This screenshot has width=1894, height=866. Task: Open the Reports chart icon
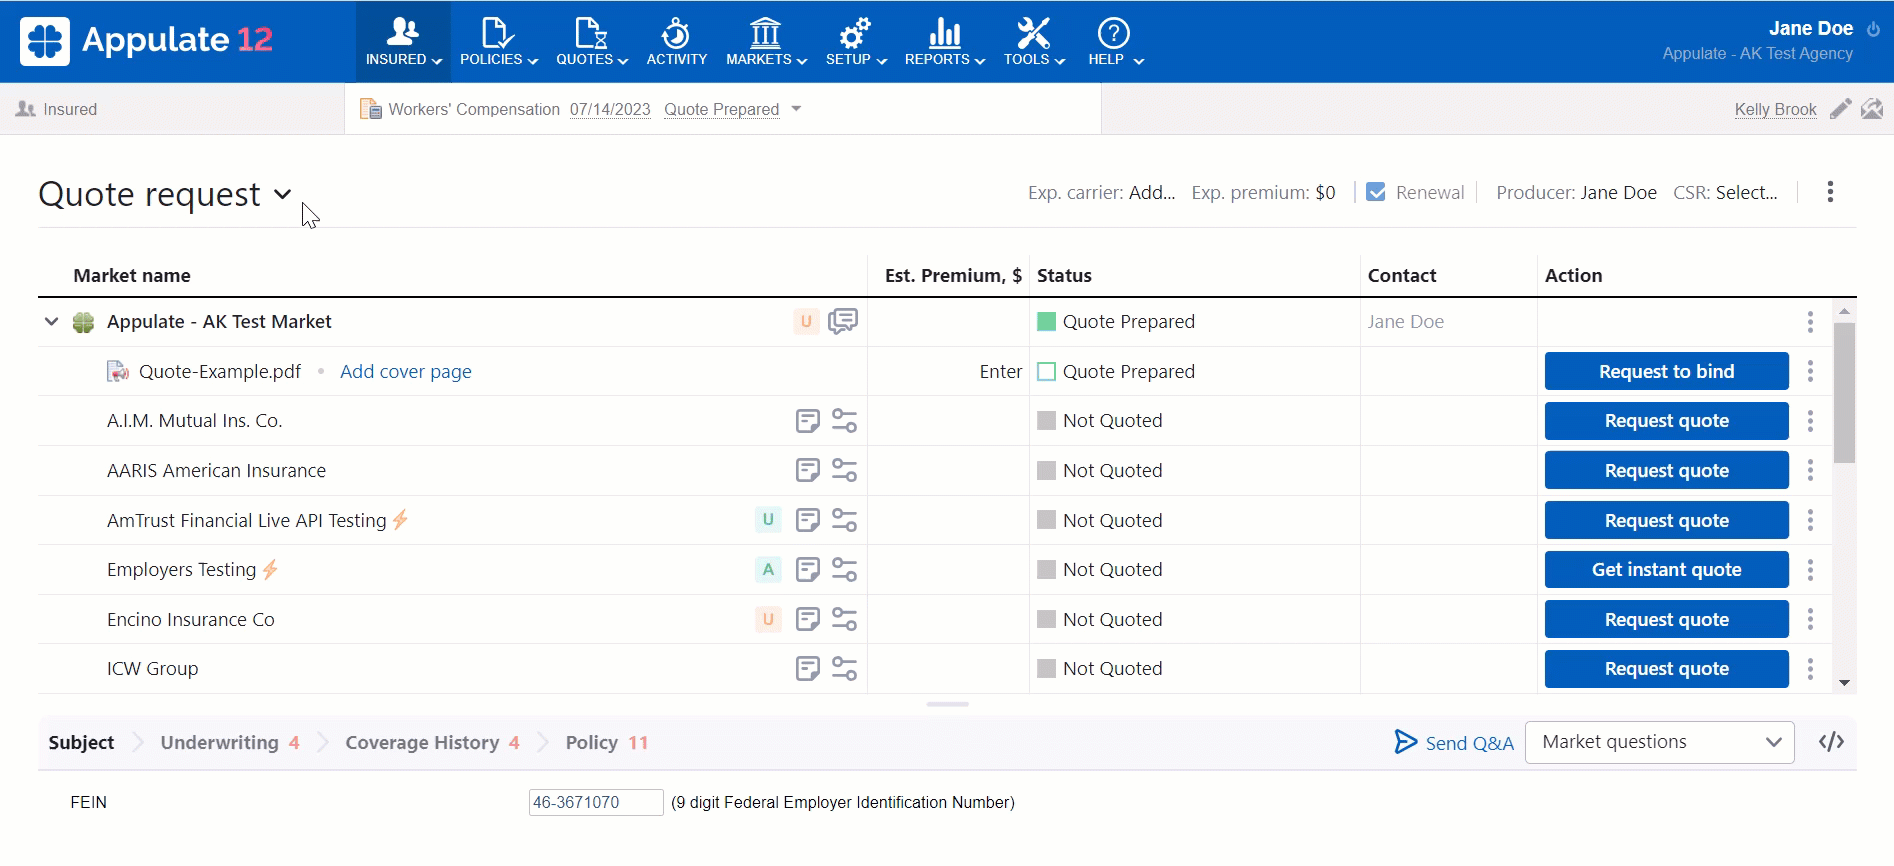click(944, 32)
